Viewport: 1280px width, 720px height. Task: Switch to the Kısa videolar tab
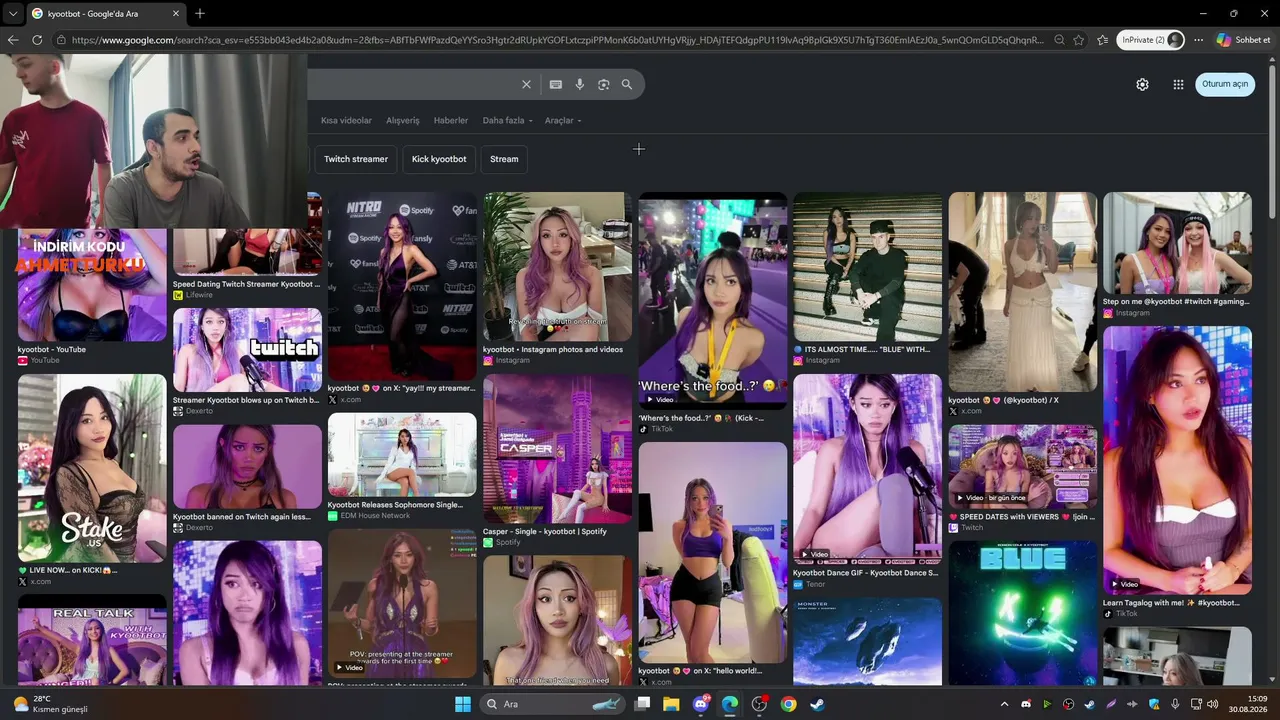click(346, 120)
